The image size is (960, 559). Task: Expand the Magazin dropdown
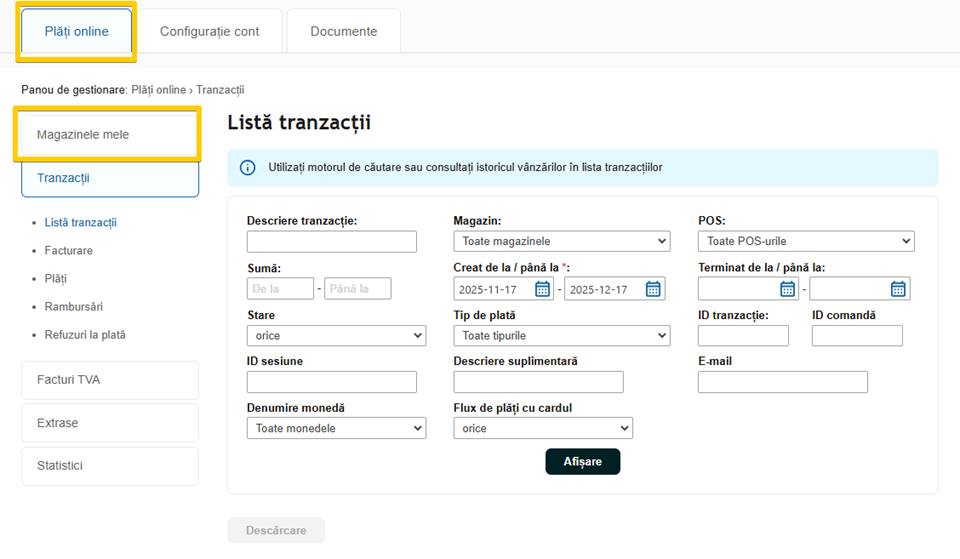pos(561,241)
